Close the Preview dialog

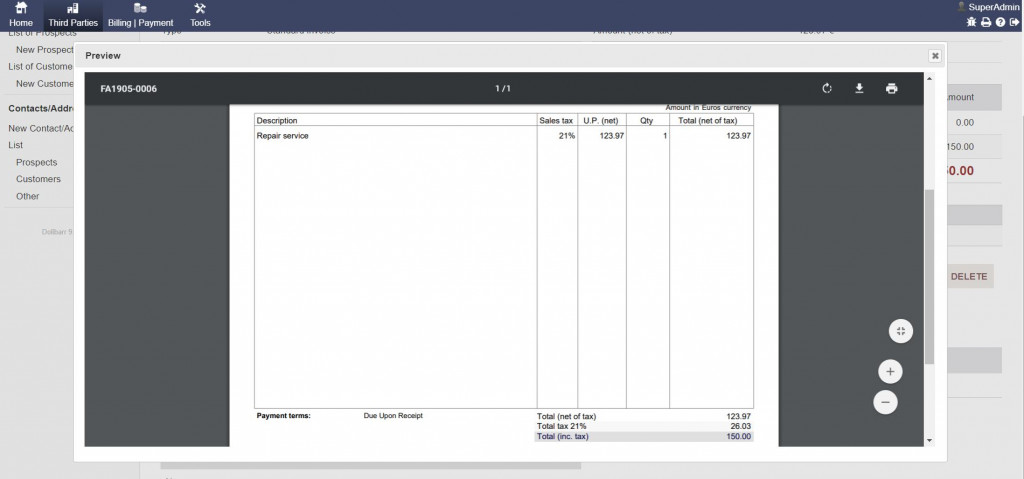(x=934, y=56)
